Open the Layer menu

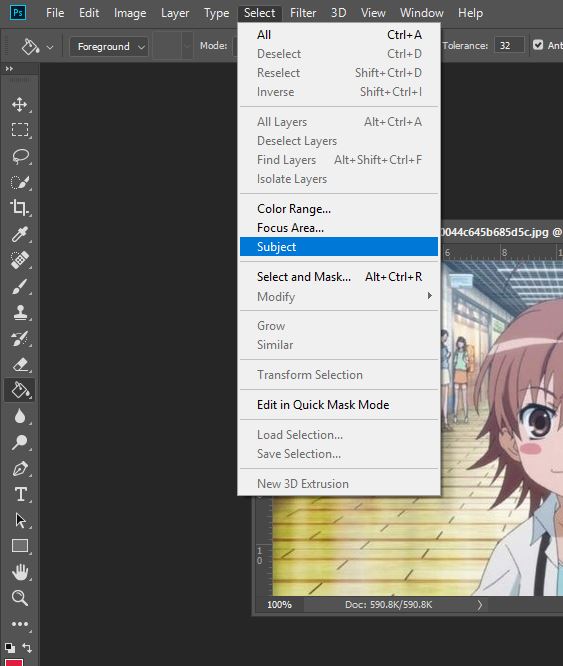coord(175,13)
